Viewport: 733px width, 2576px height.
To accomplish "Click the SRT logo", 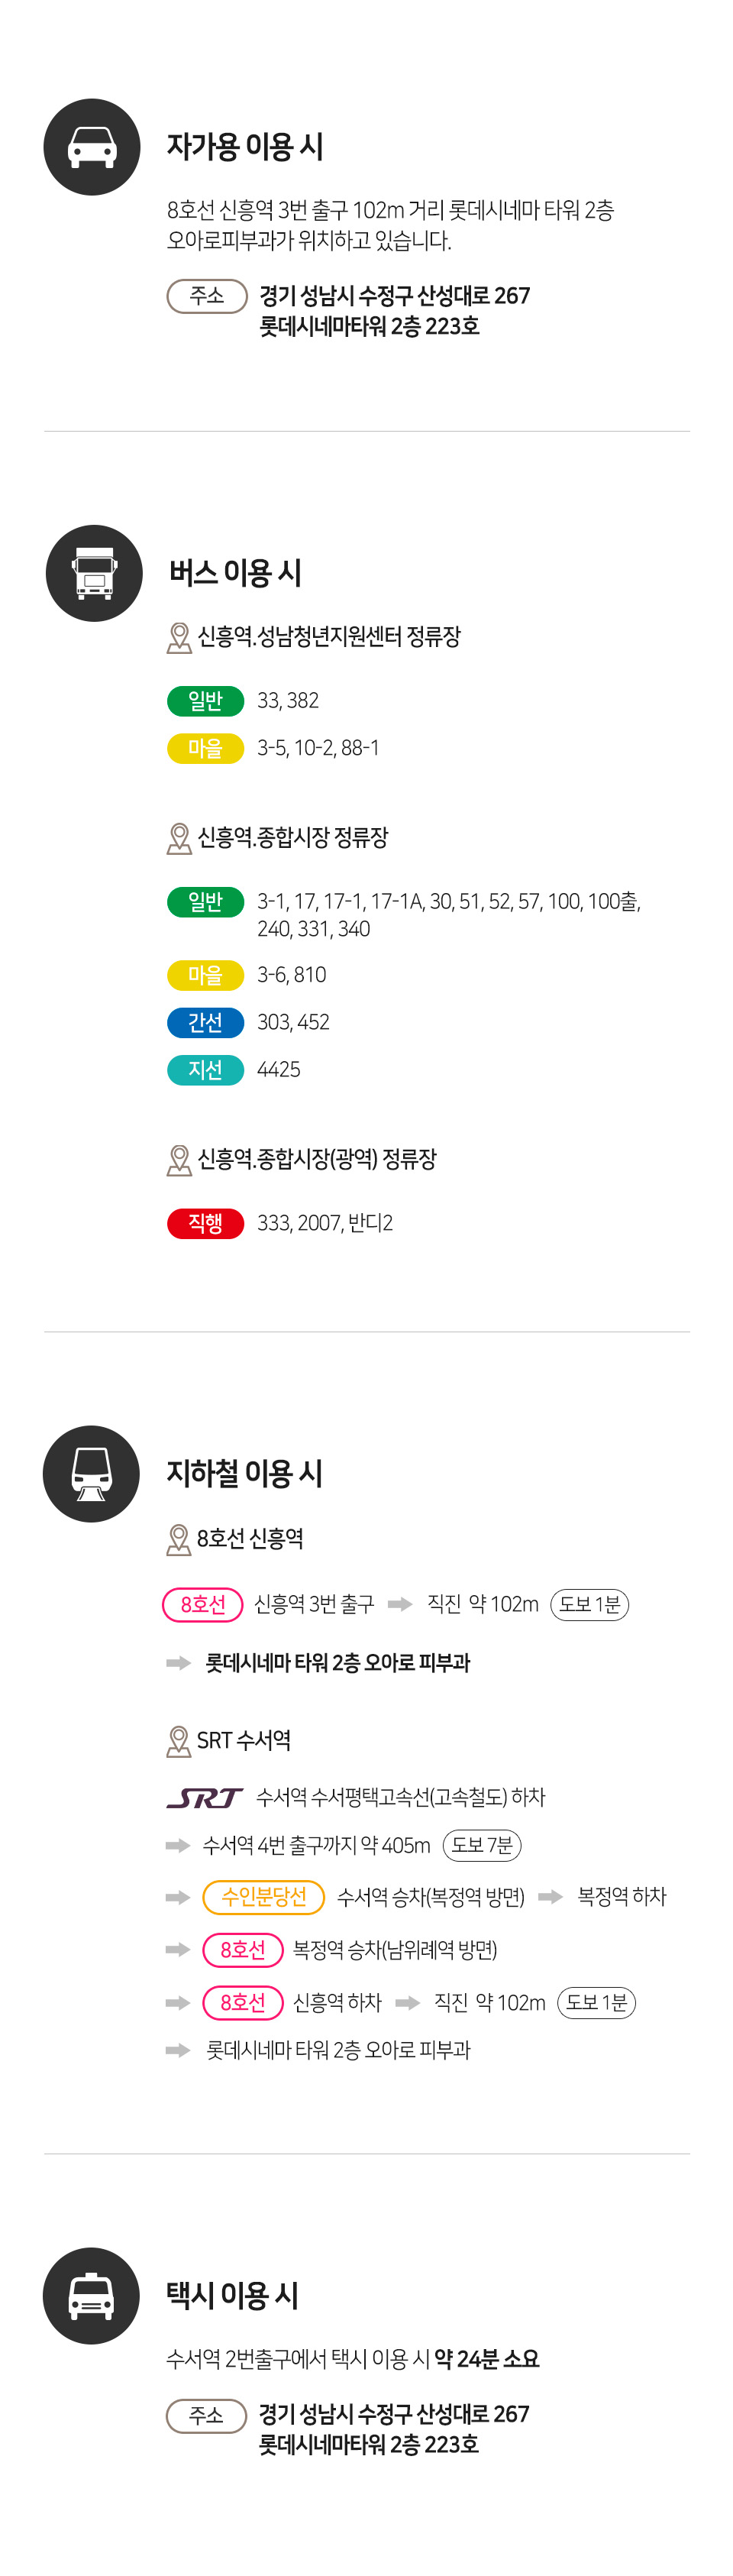I will point(204,1797).
